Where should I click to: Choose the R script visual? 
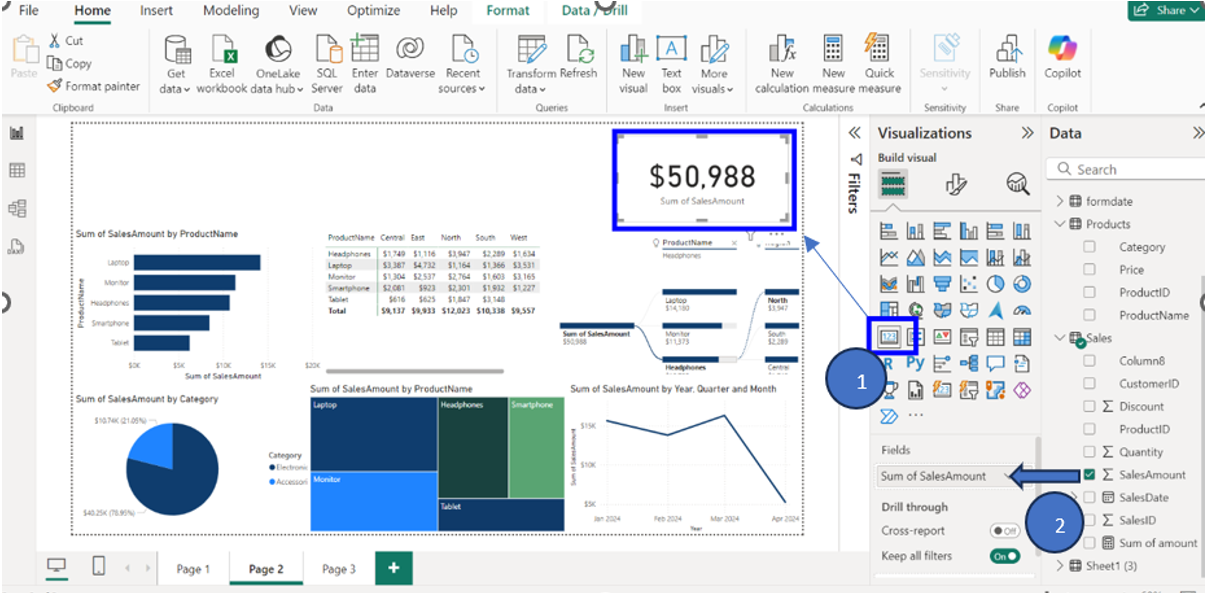[x=888, y=364]
